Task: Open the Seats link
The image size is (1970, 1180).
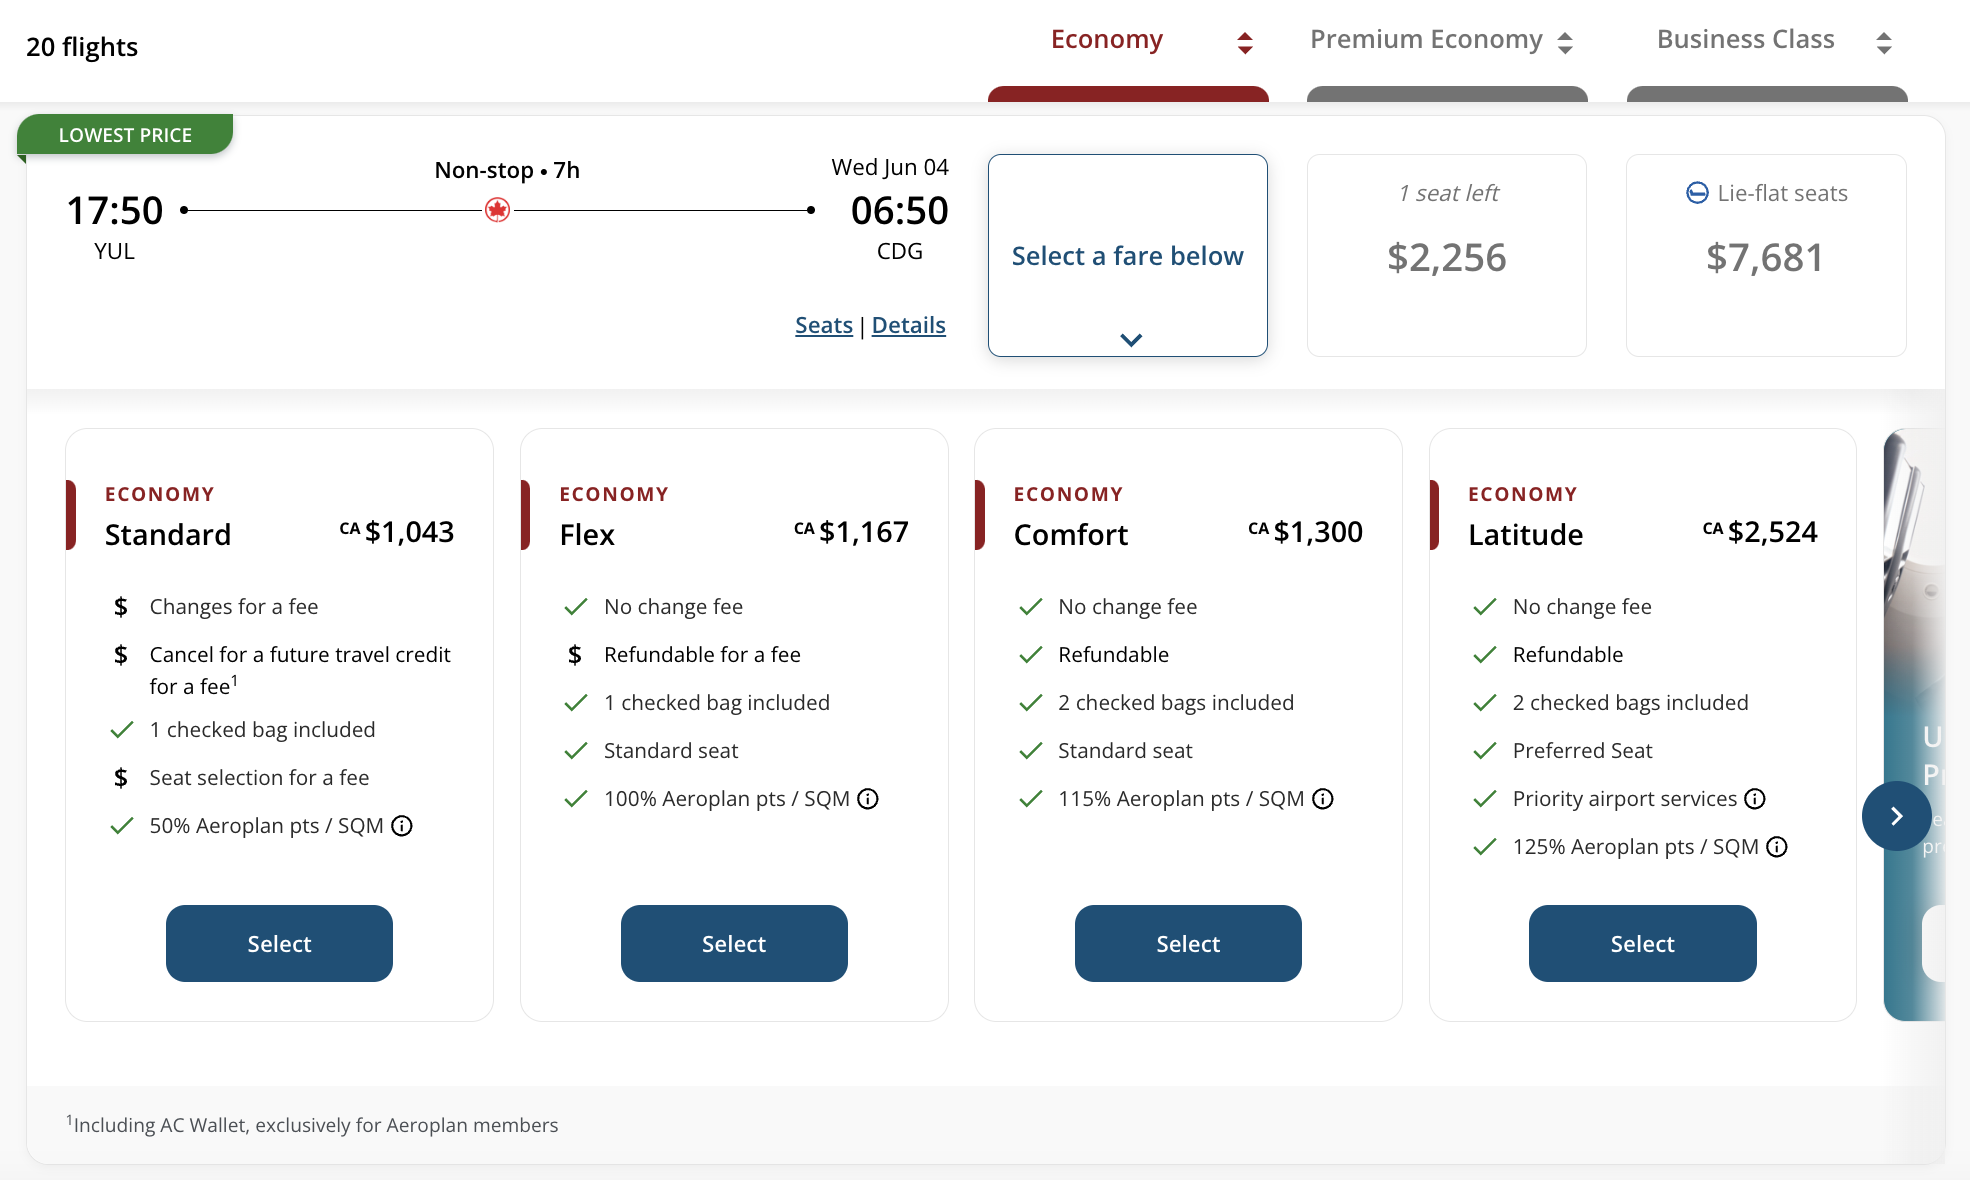Action: [823, 325]
